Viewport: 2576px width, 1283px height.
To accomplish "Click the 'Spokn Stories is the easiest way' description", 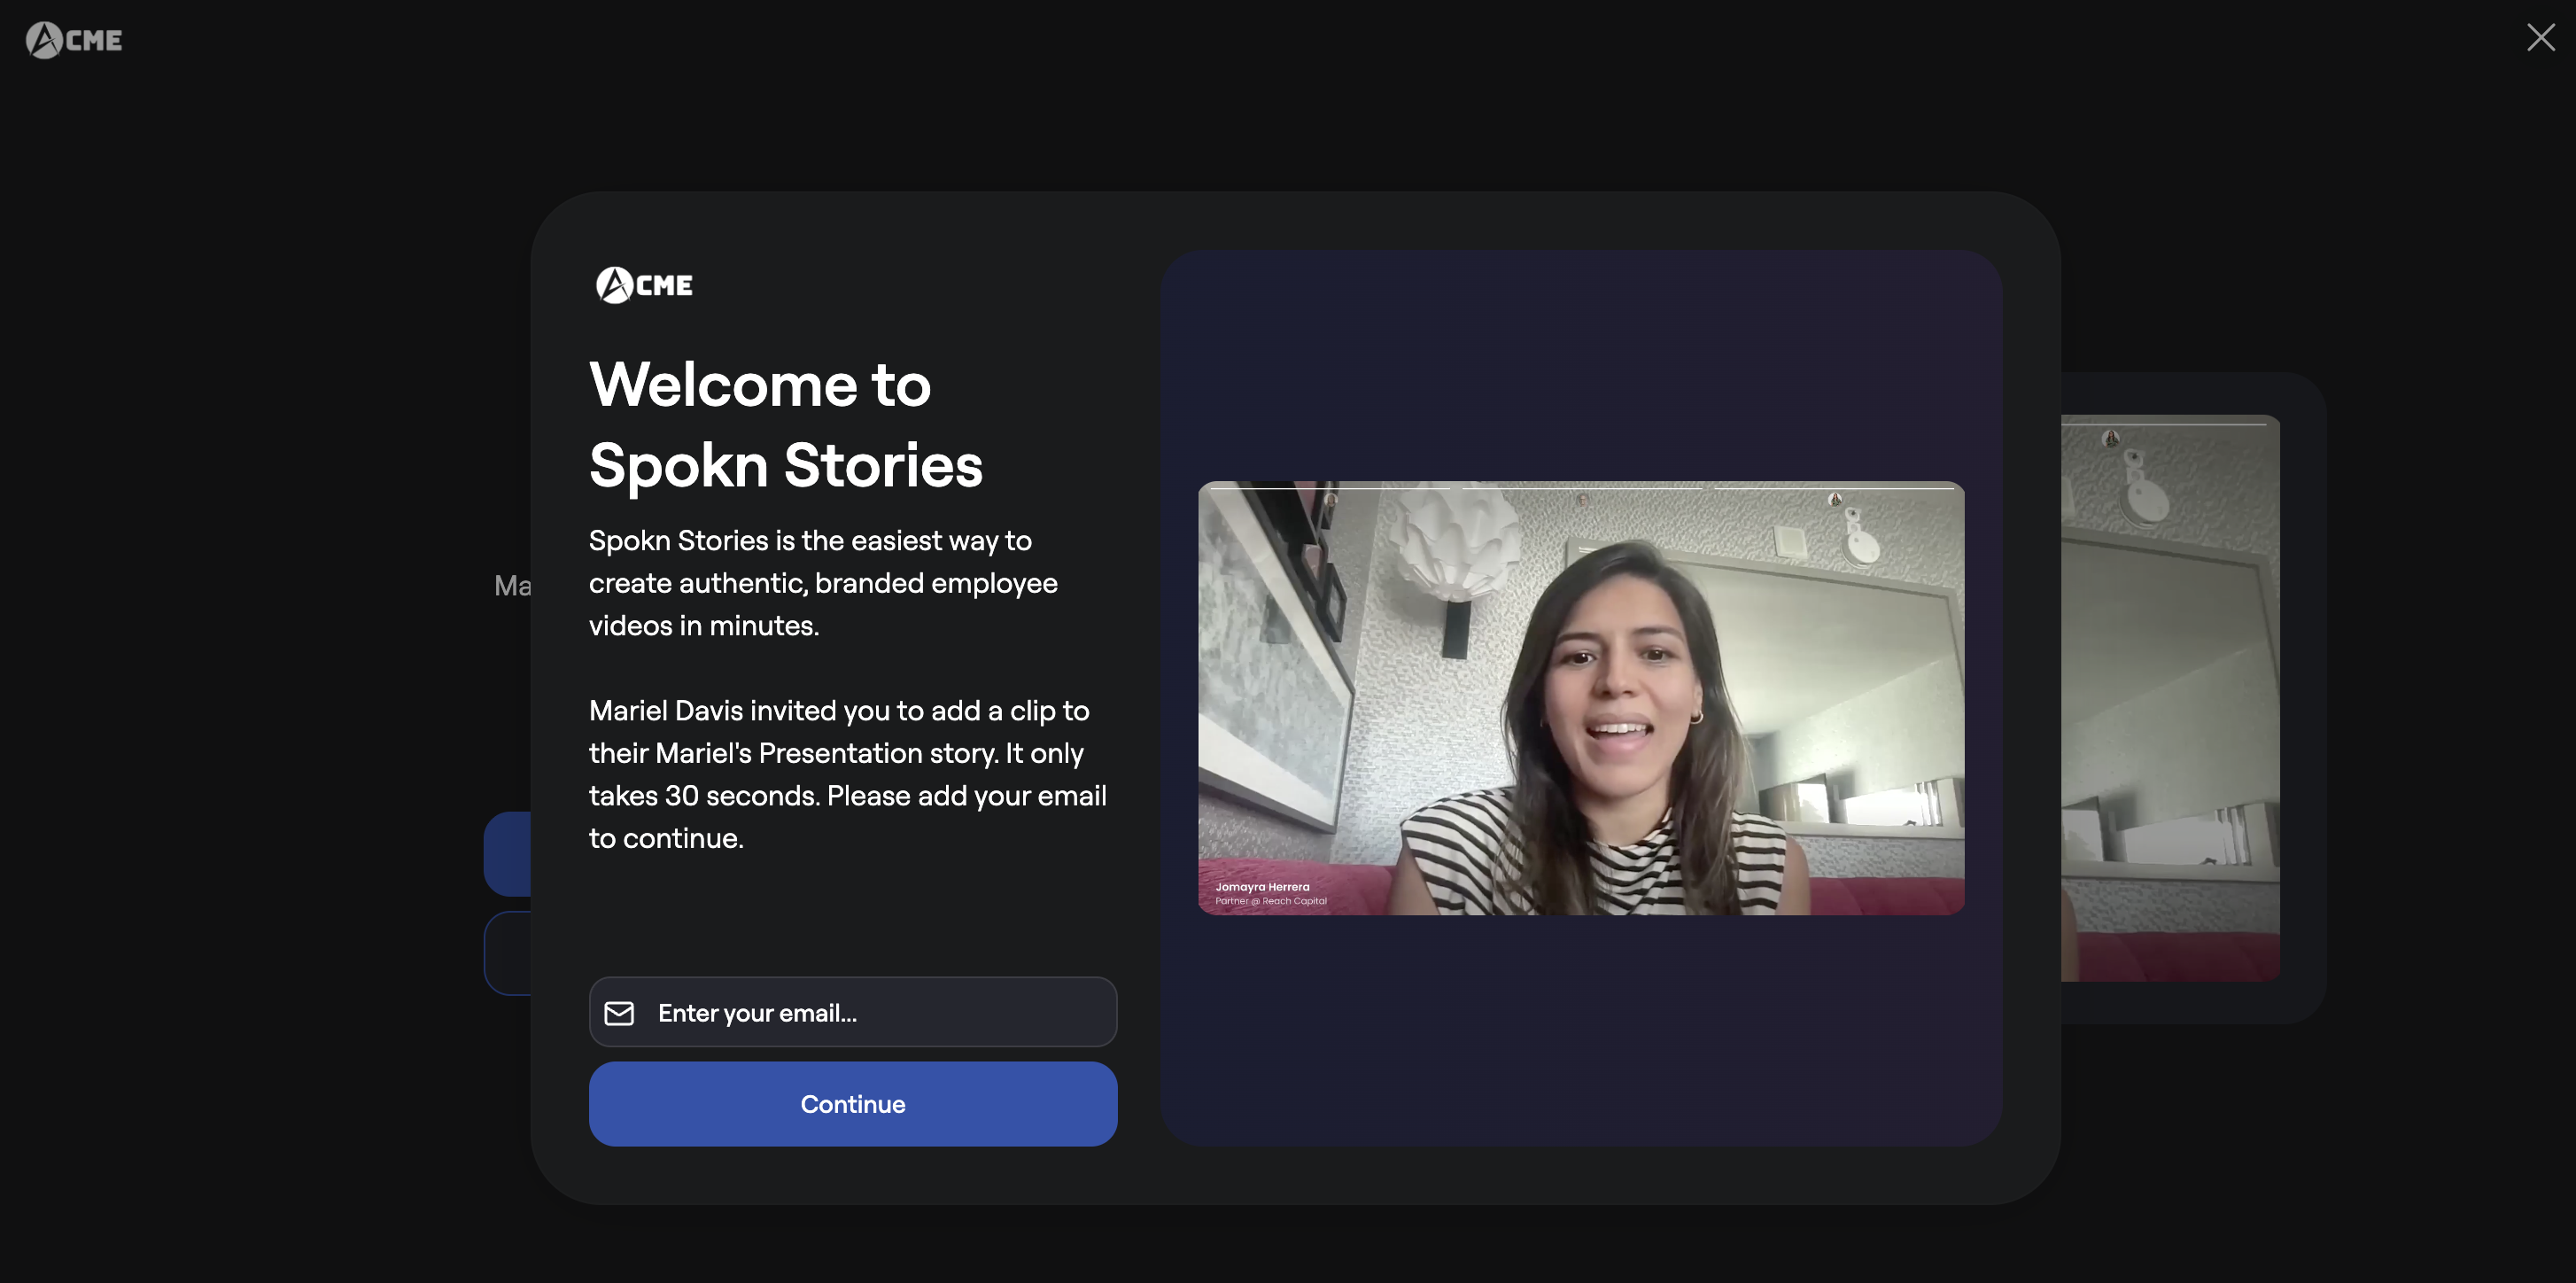I will pyautogui.click(x=823, y=583).
